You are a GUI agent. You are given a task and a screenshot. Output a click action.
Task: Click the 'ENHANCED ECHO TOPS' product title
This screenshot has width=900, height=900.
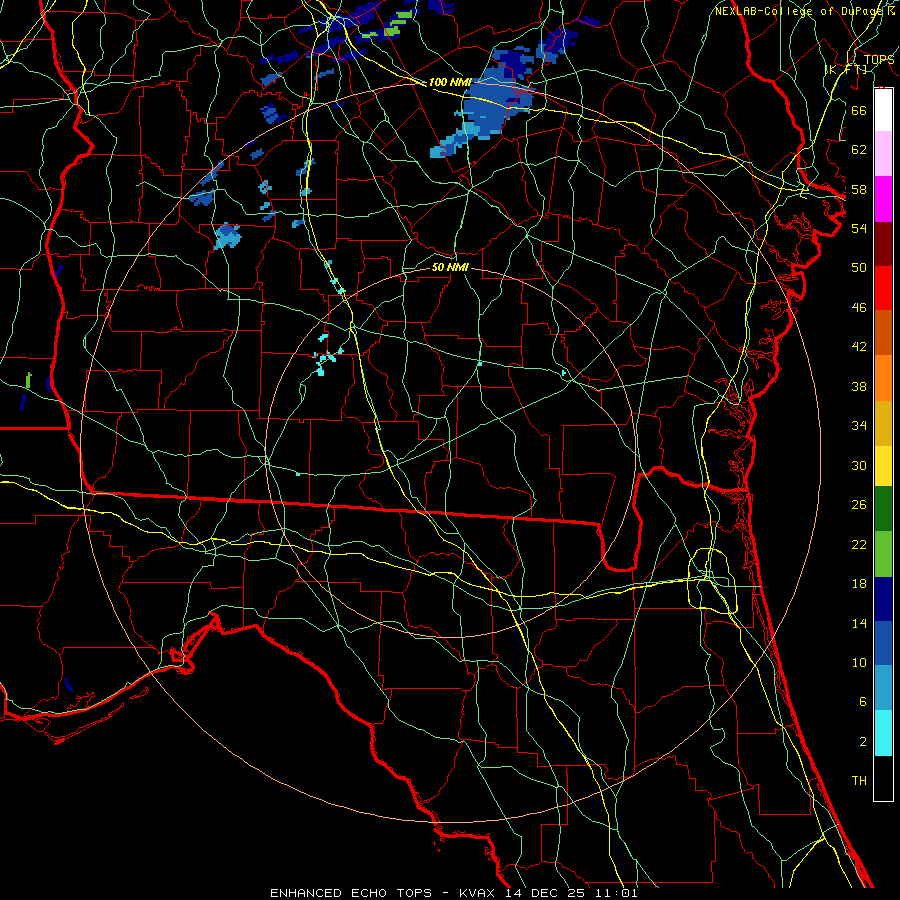click(x=351, y=893)
